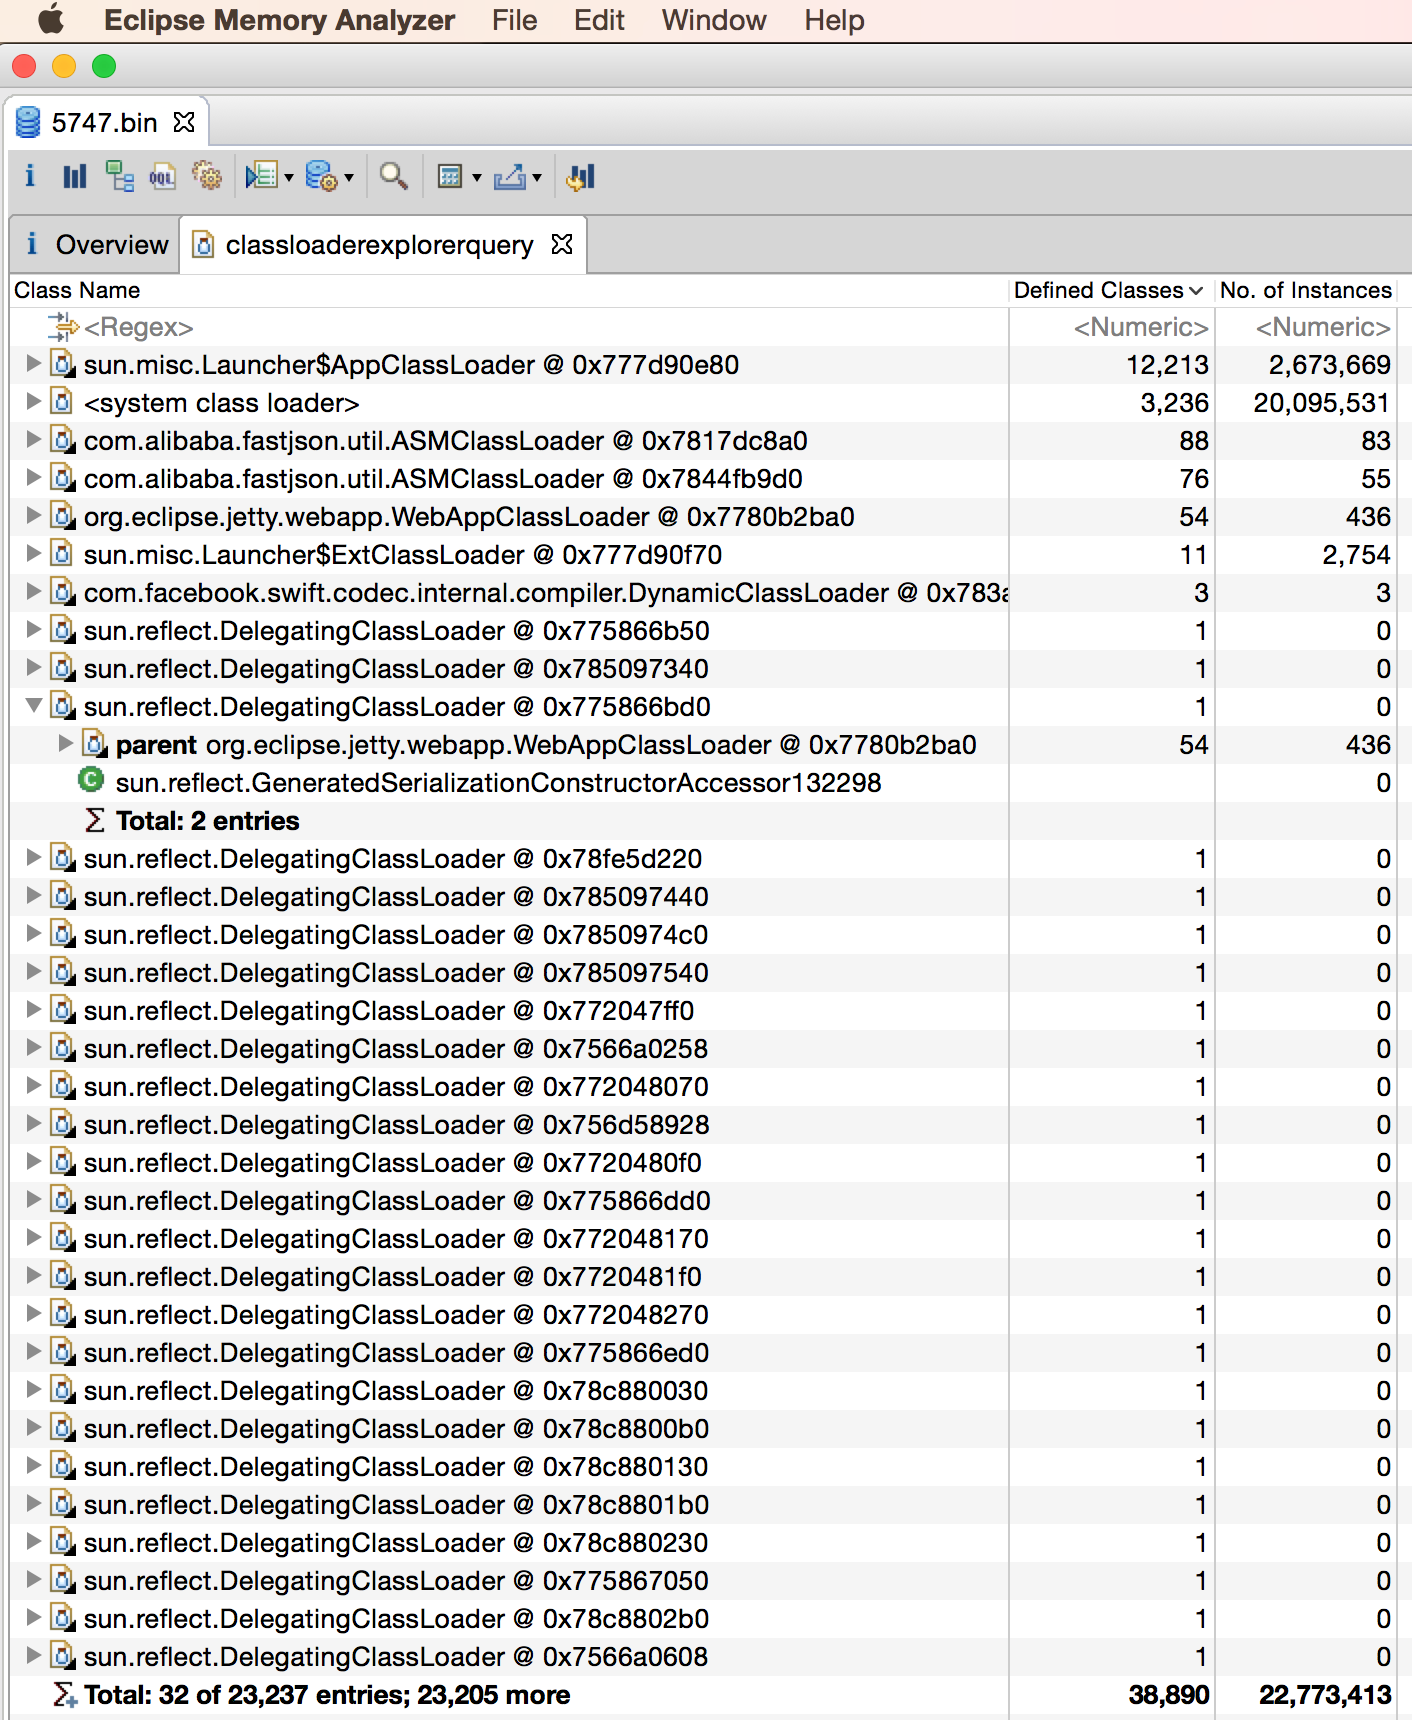Click the green class icon beside GeneratedSerializationConstructorAccessor132298
Viewport: 1412px width, 1720px height.
[x=91, y=781]
